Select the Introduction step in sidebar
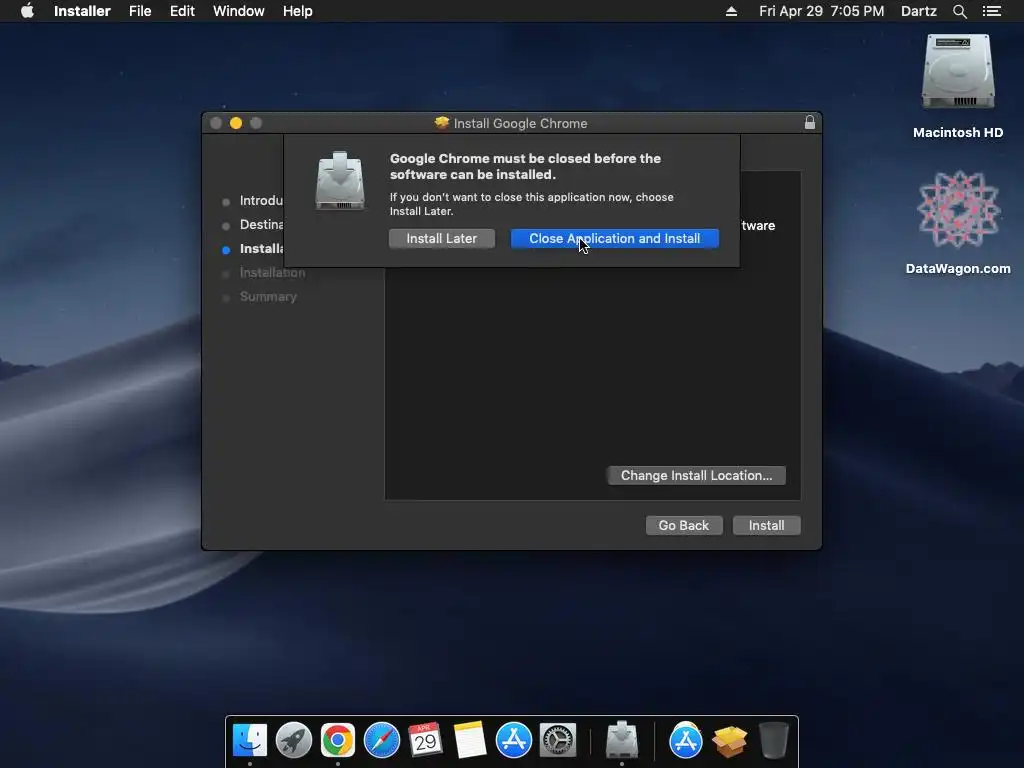1024x768 pixels. [252, 200]
